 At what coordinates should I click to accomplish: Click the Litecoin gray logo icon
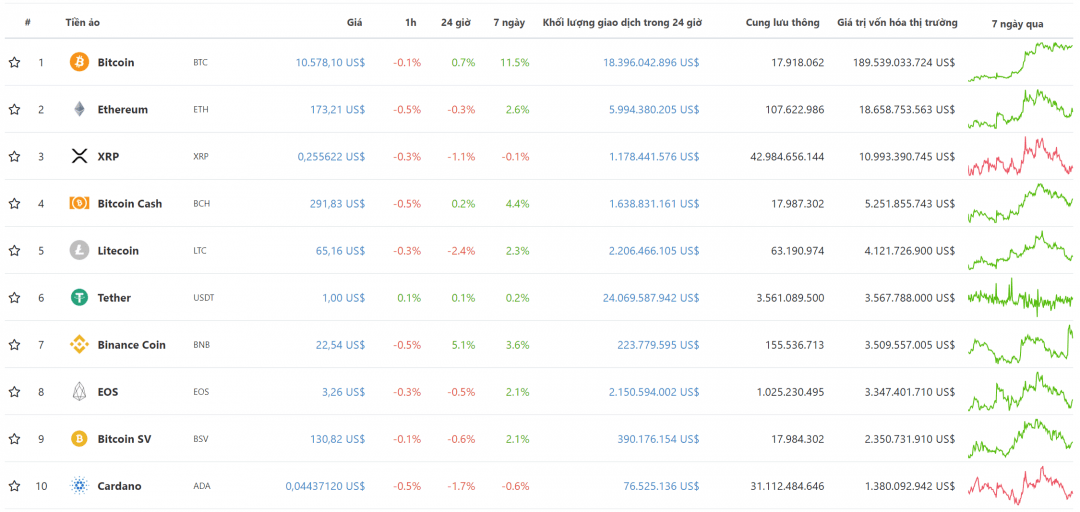tap(79, 250)
